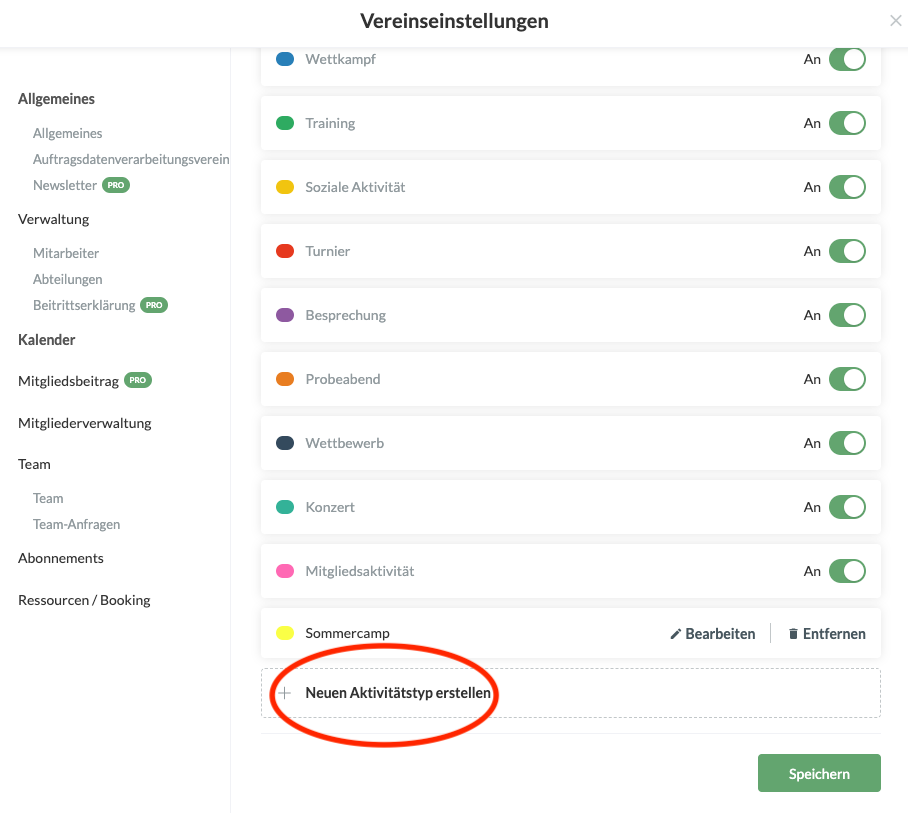The image size is (908, 813).
Task: Click Neuen Aktivitätstyp erstellen
Action: pos(398,693)
